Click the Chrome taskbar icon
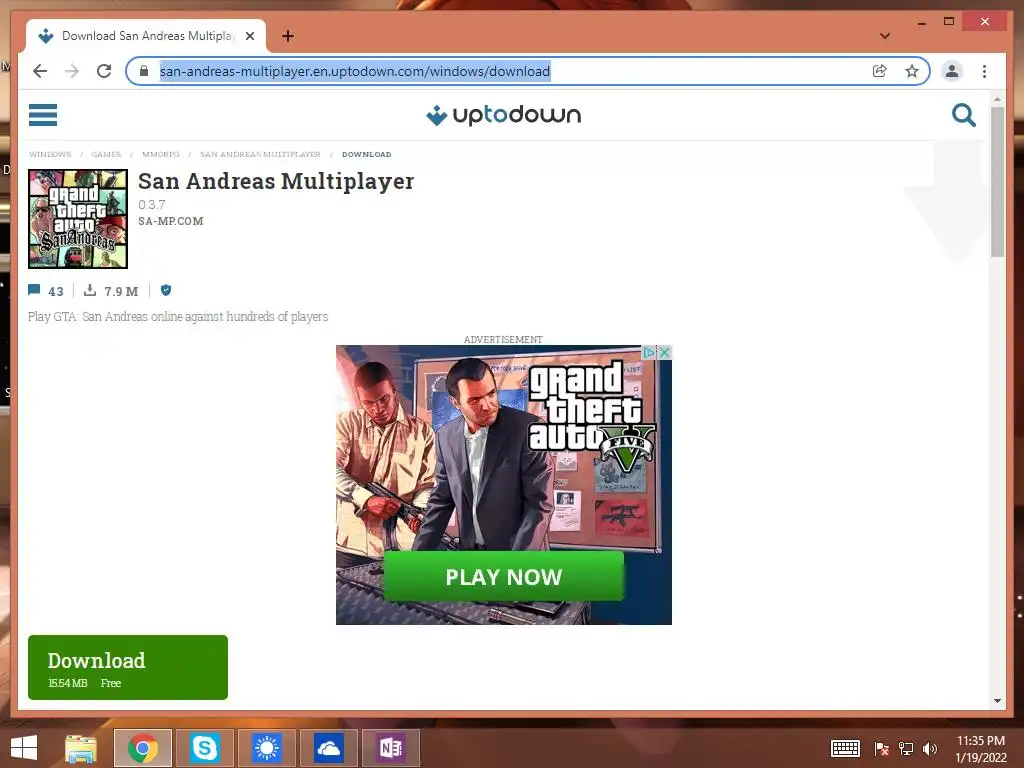The image size is (1024, 768). tap(143, 748)
